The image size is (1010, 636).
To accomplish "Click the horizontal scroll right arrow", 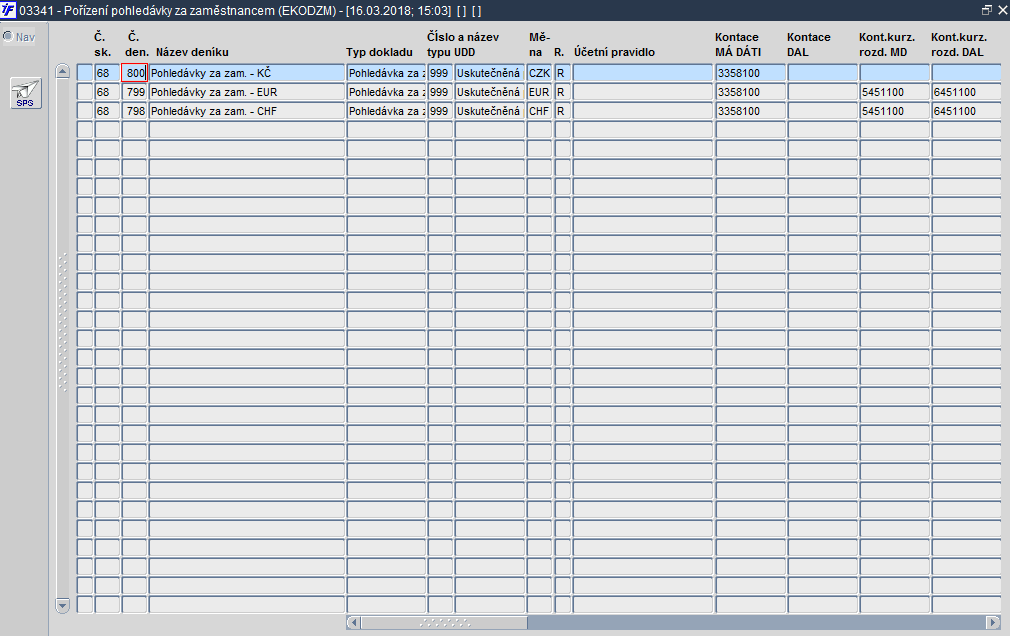I will [x=993, y=622].
